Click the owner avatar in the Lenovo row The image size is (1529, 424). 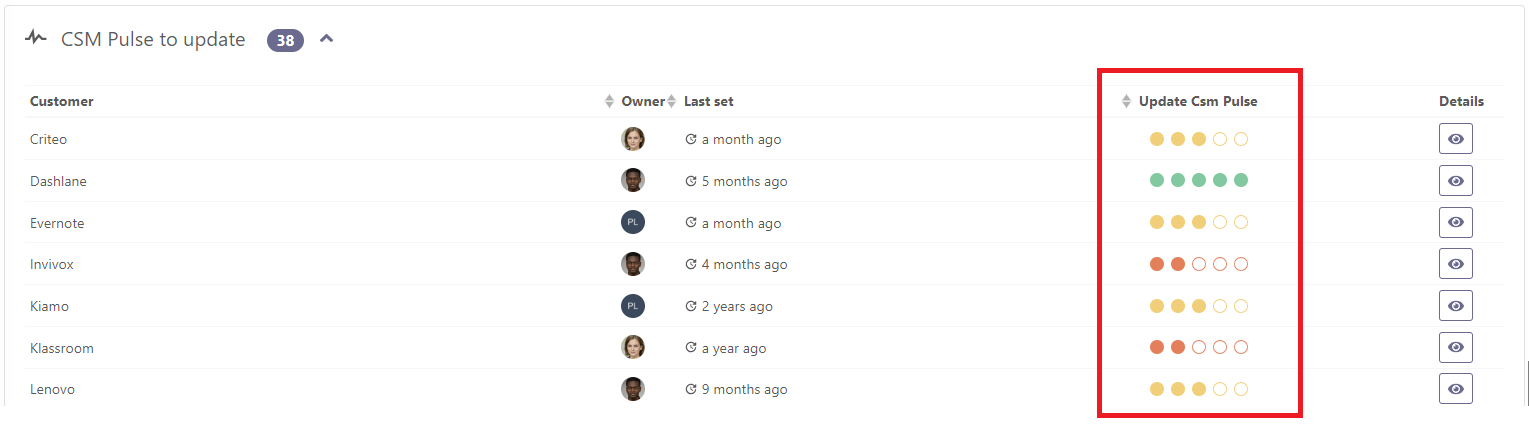[632, 389]
